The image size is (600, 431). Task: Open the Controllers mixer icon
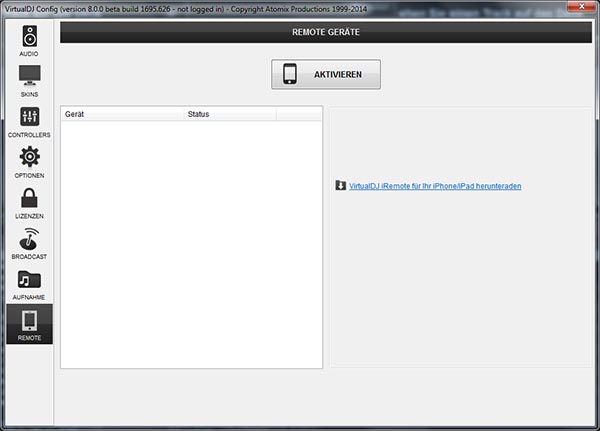pyautogui.click(x=29, y=116)
